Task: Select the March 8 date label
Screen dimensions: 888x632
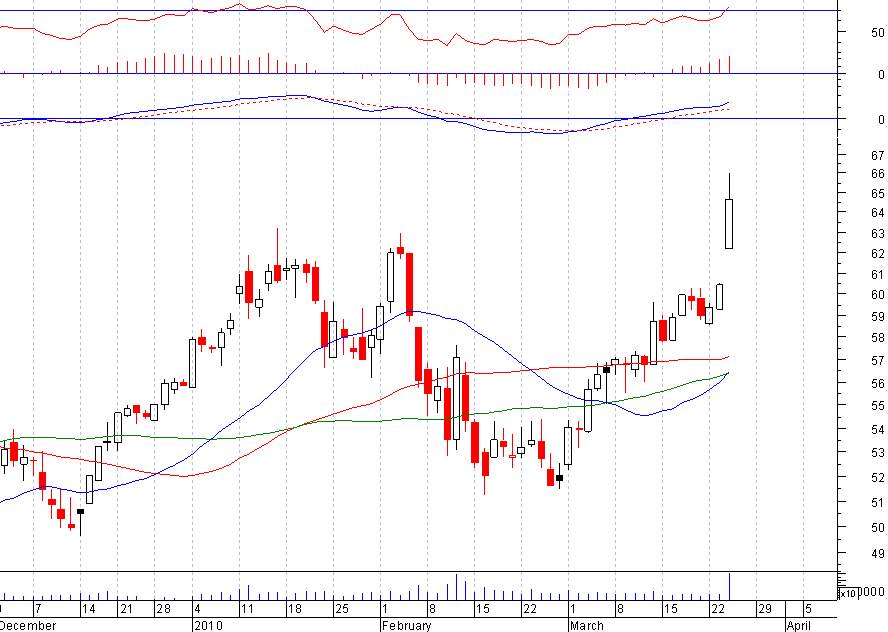Action: click(x=620, y=609)
